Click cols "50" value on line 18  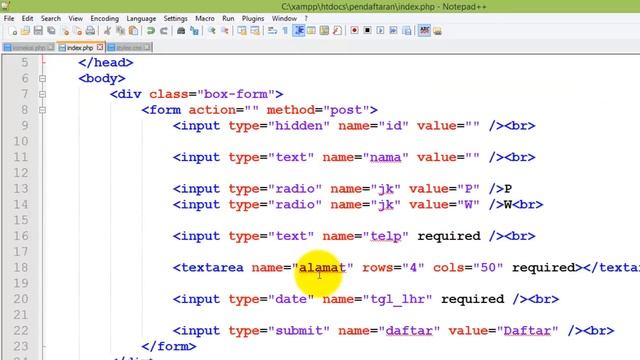488,268
